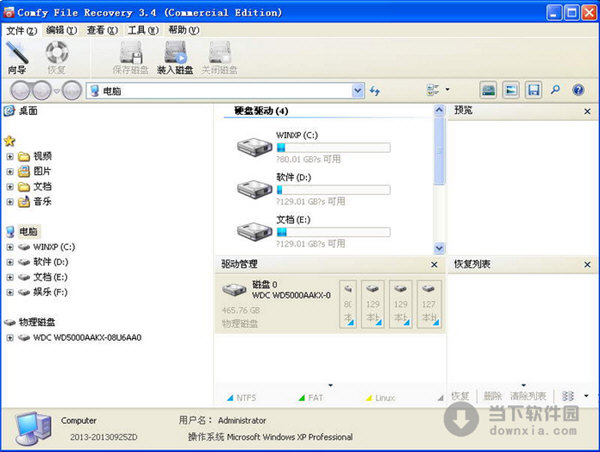Select 娱乐 (F:) label in the tree
The width and height of the screenshot is (600, 452).
coord(50,292)
